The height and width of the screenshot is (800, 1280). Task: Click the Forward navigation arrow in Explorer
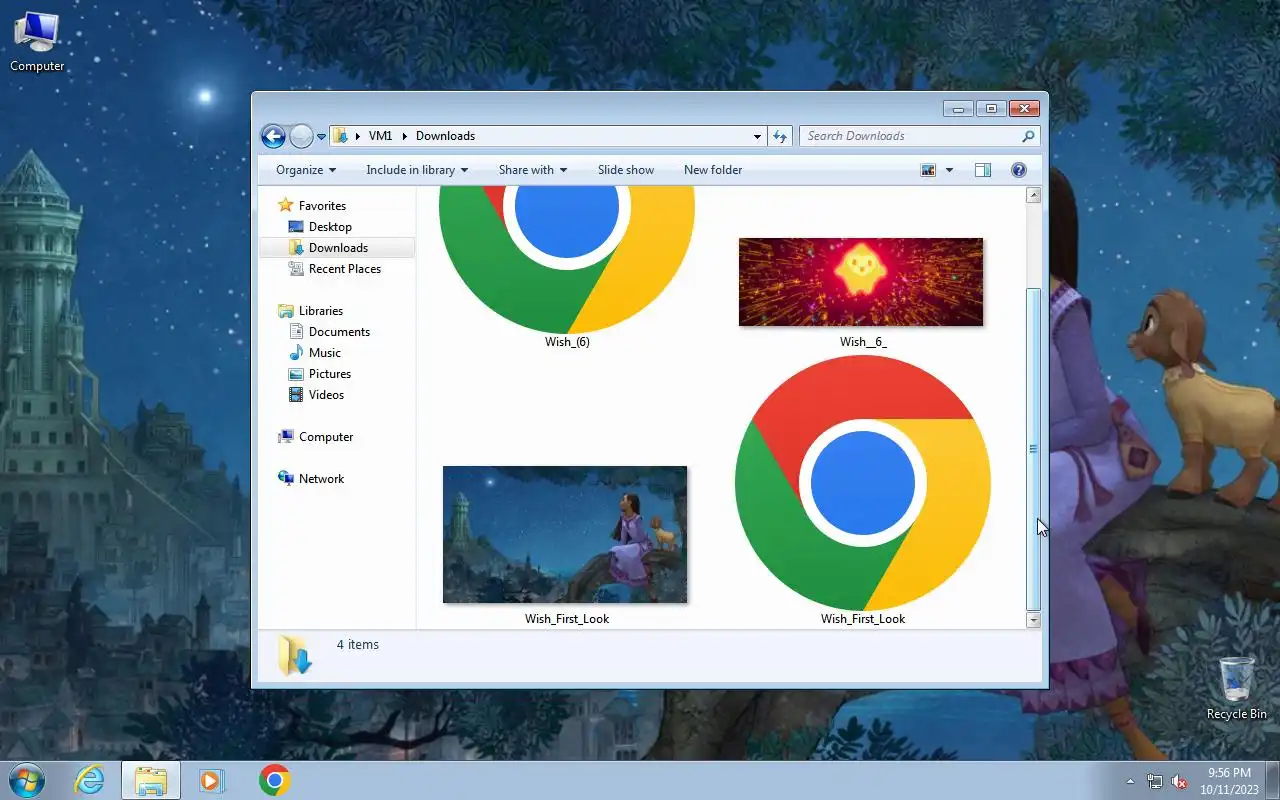pyautogui.click(x=301, y=136)
